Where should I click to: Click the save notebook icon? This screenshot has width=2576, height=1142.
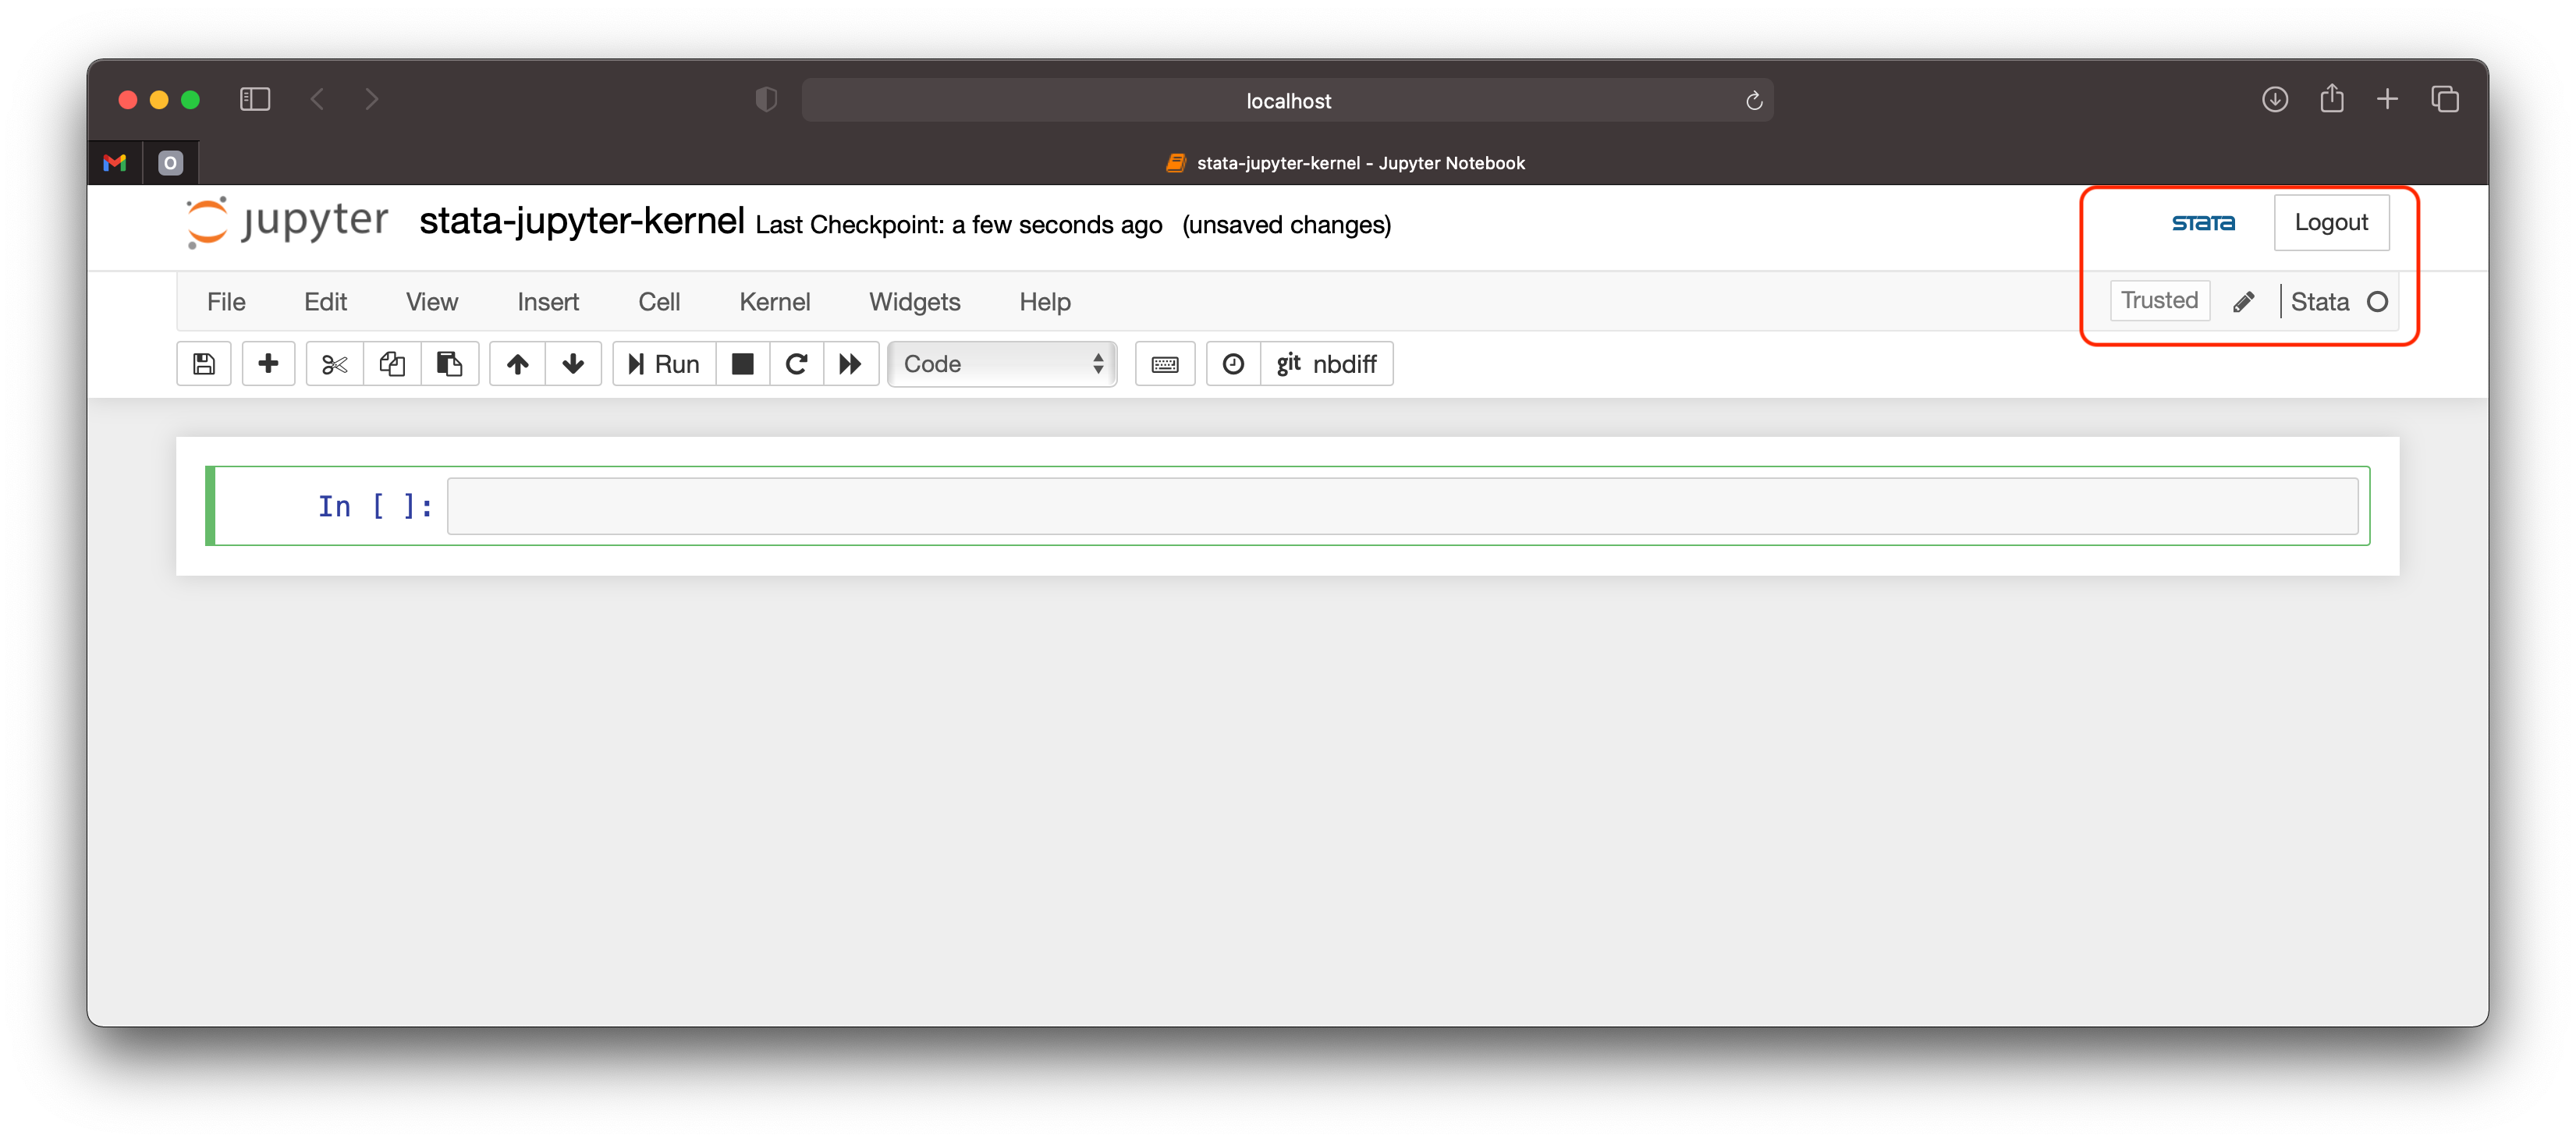point(202,365)
